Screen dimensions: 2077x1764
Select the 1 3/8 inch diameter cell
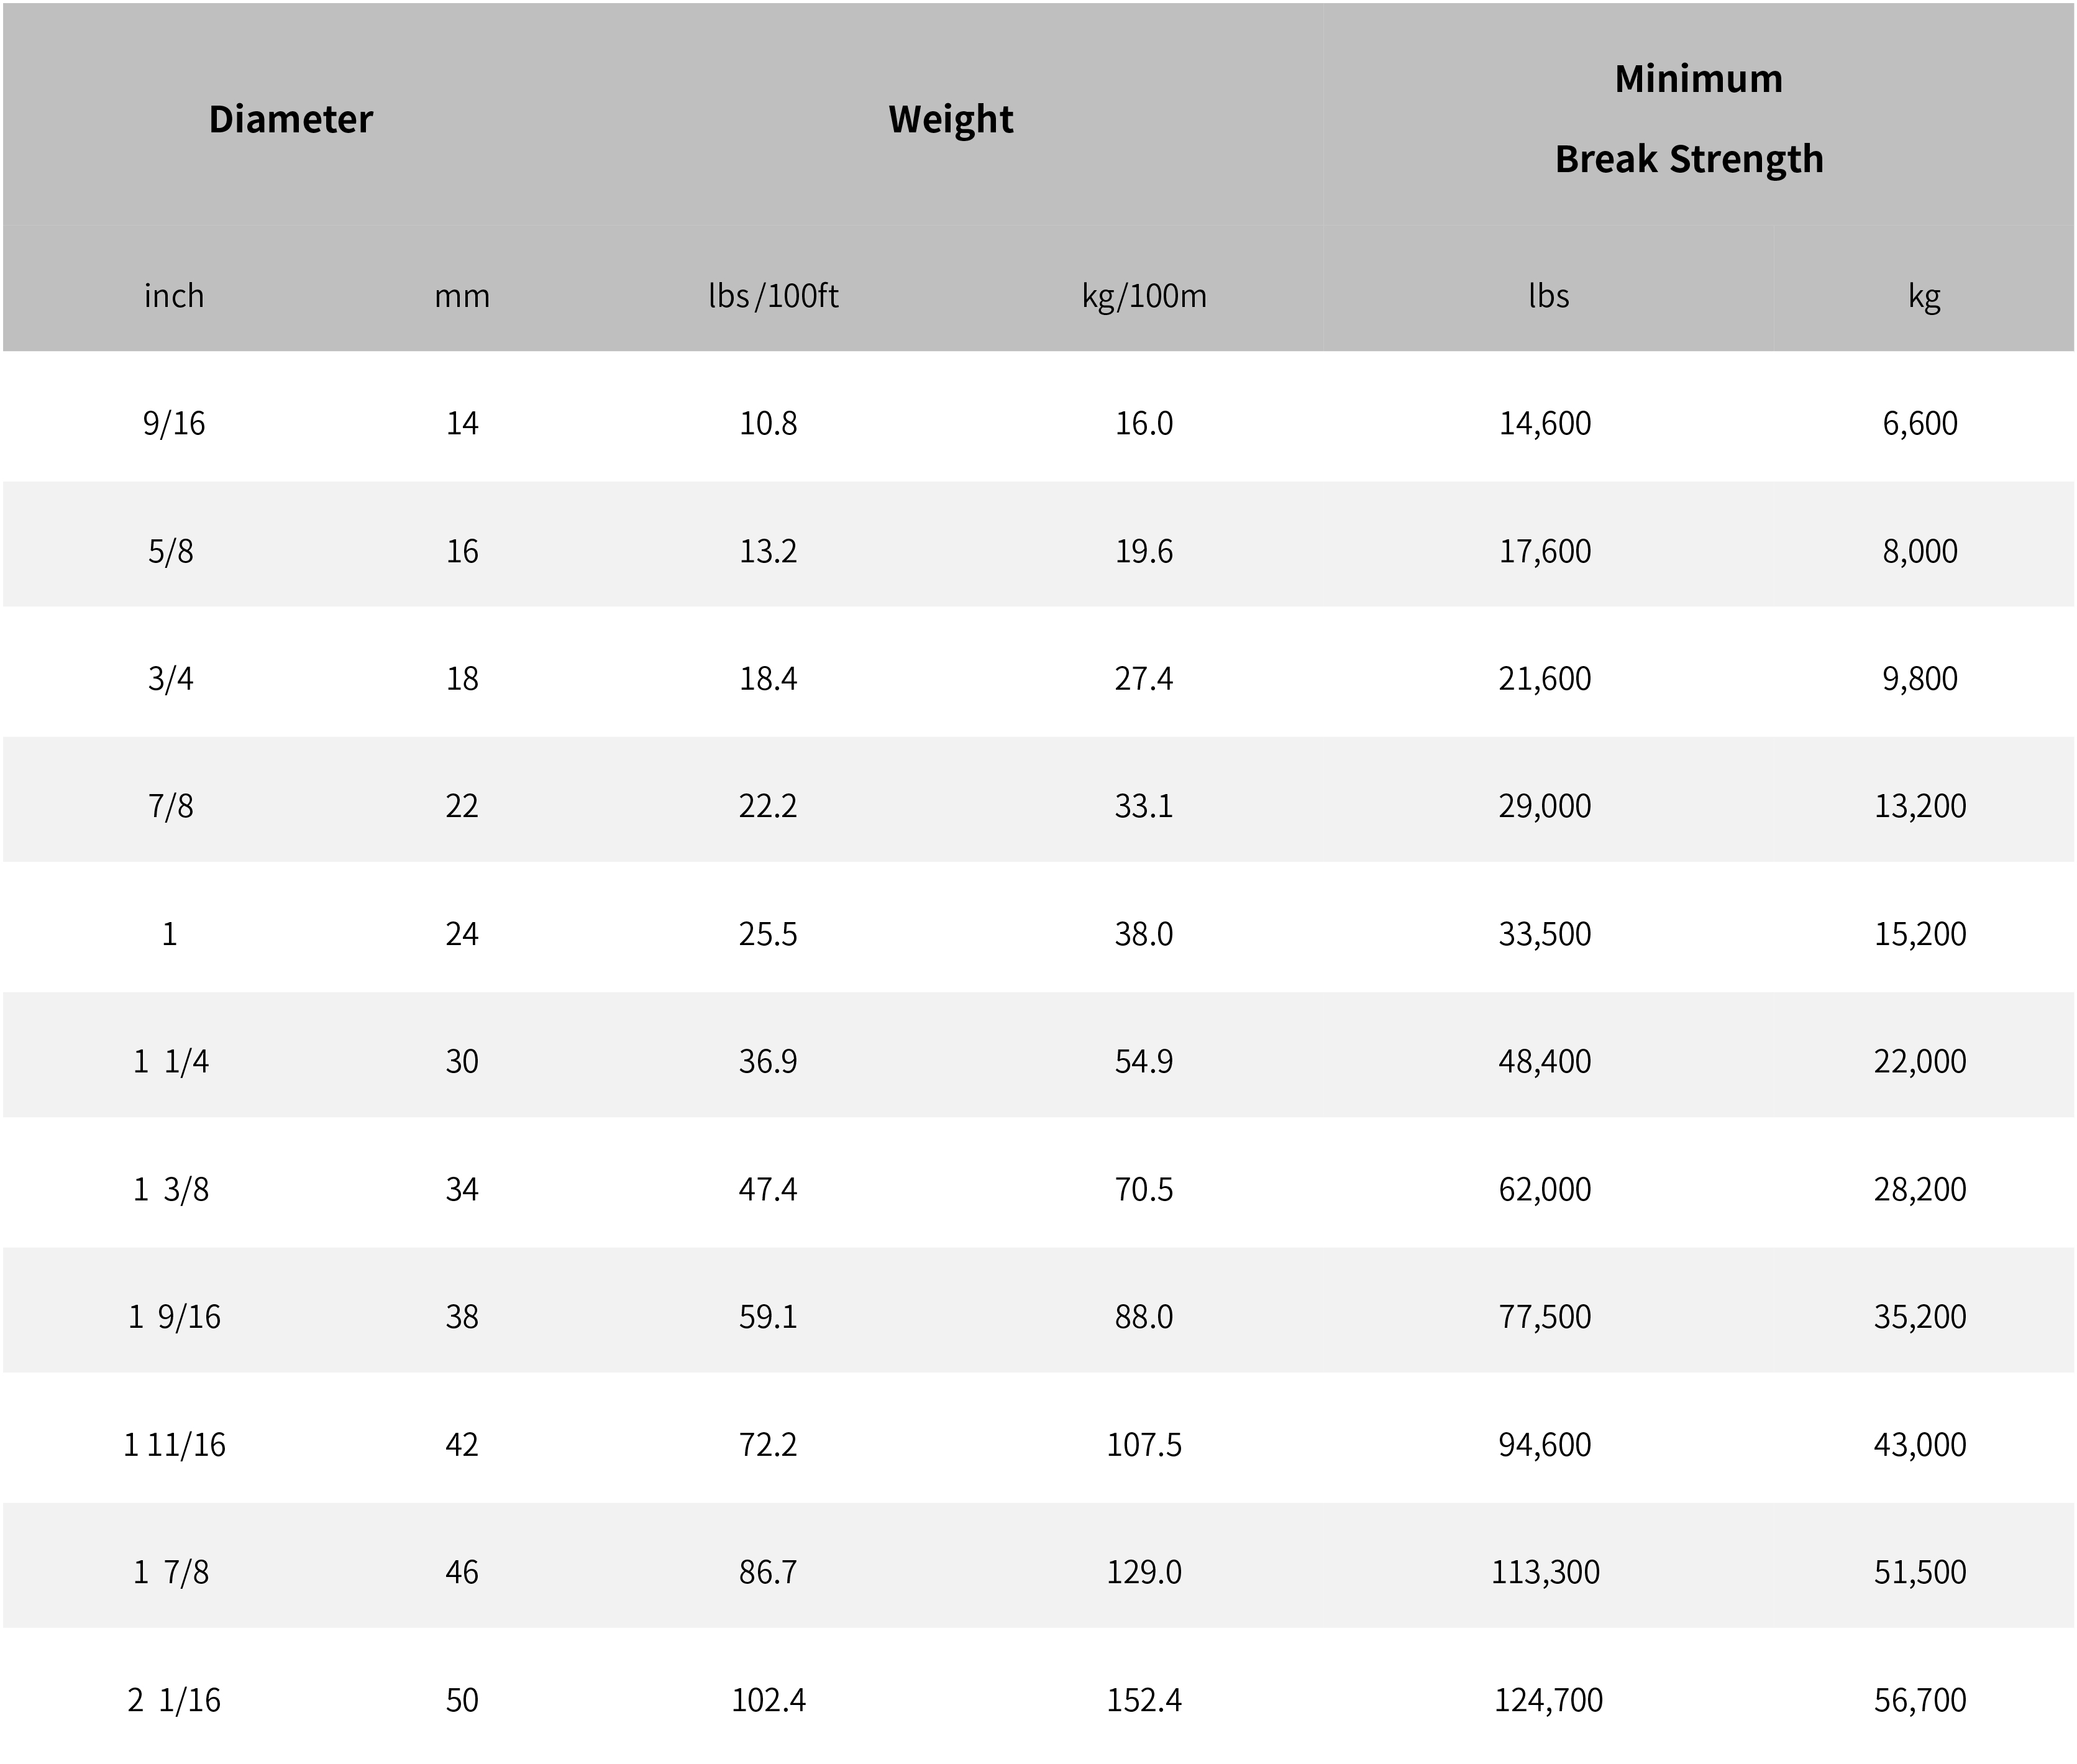pos(171,1189)
